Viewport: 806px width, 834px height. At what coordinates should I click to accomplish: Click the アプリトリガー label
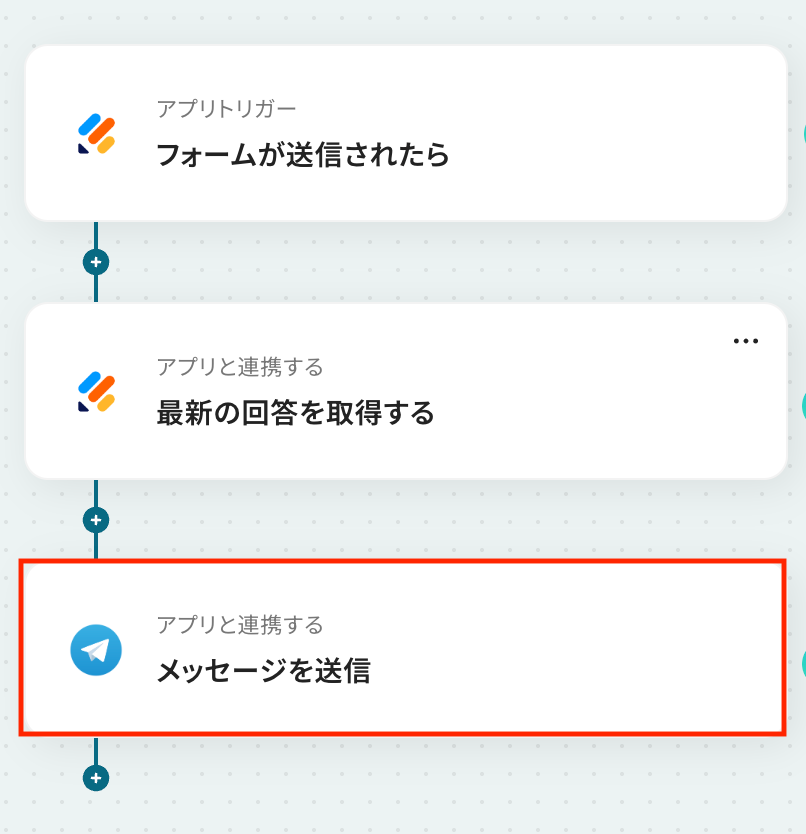pyautogui.click(x=226, y=109)
